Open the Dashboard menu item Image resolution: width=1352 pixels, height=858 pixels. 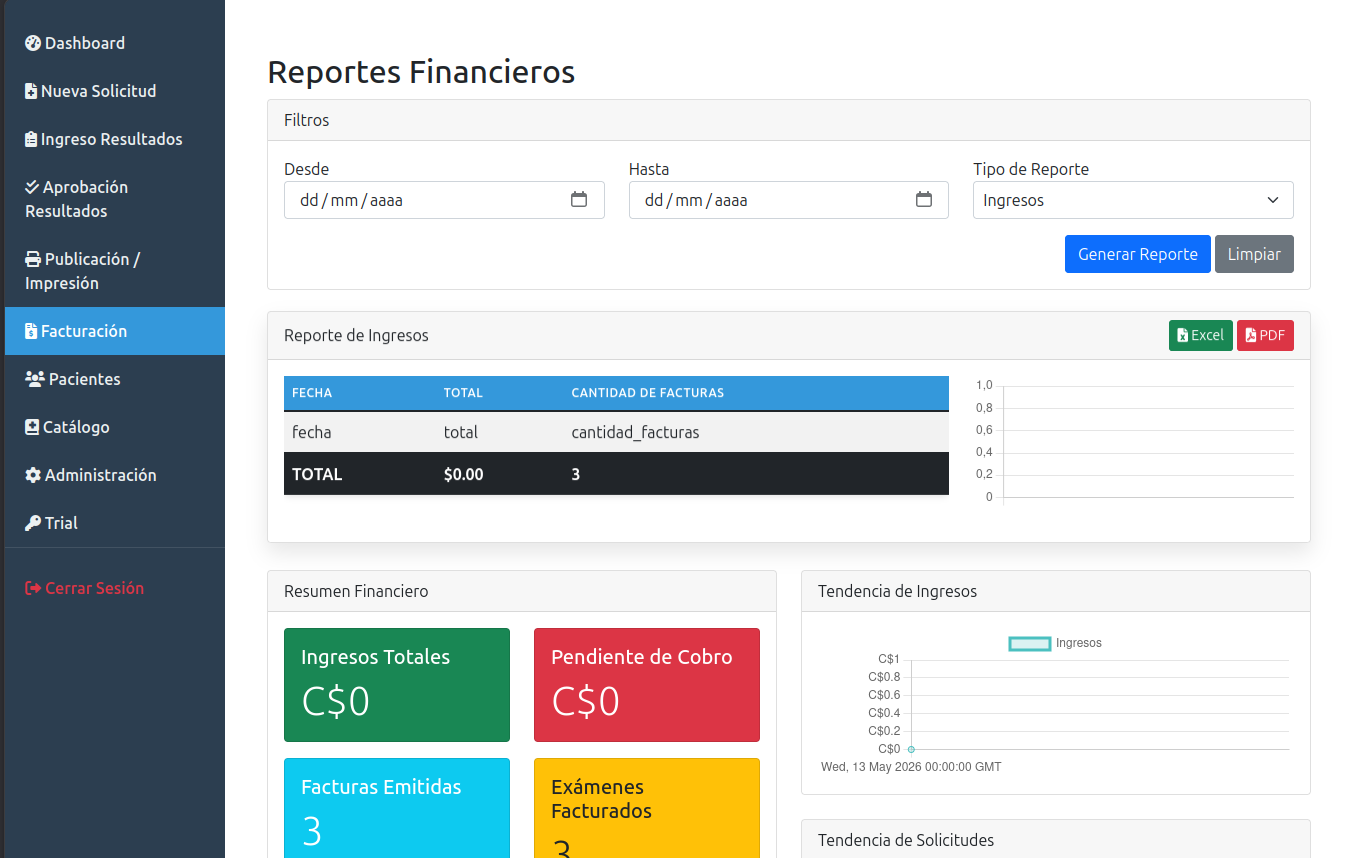[x=115, y=43]
